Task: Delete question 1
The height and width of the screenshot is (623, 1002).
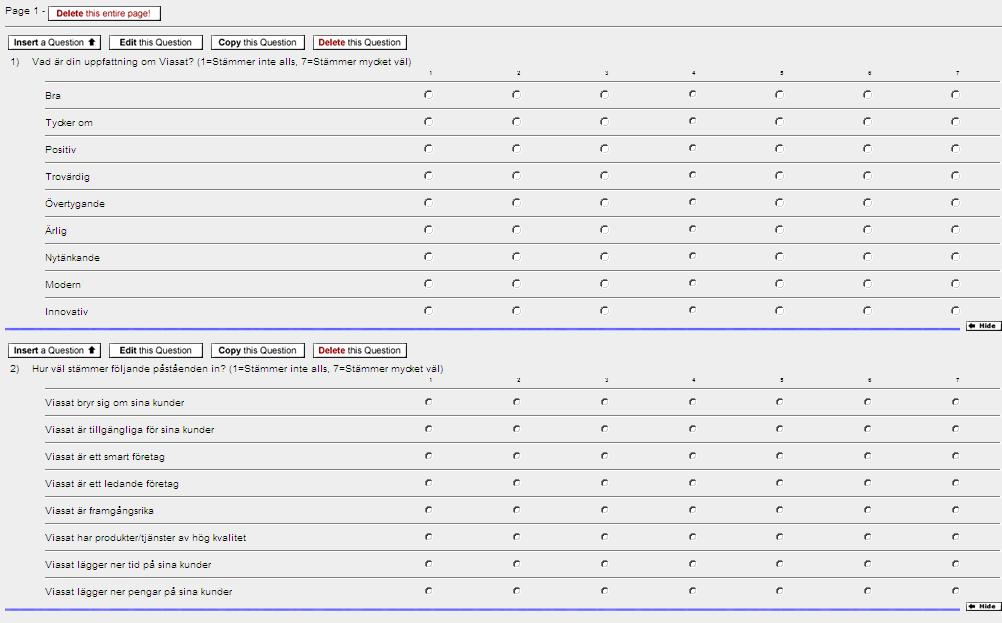Action: click(360, 43)
